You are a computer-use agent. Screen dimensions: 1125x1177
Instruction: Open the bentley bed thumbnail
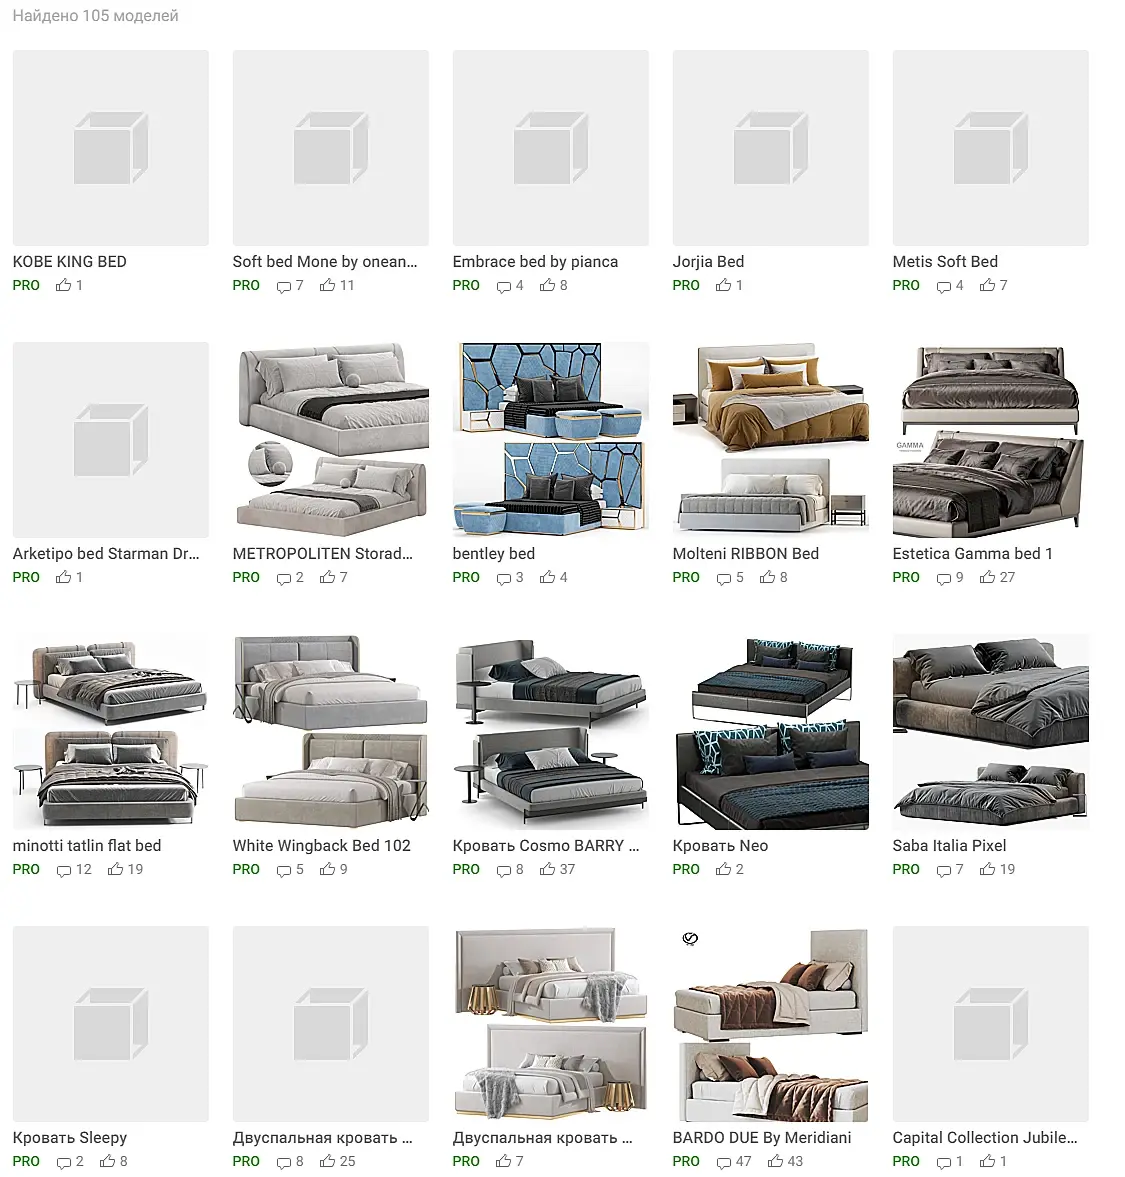point(551,439)
